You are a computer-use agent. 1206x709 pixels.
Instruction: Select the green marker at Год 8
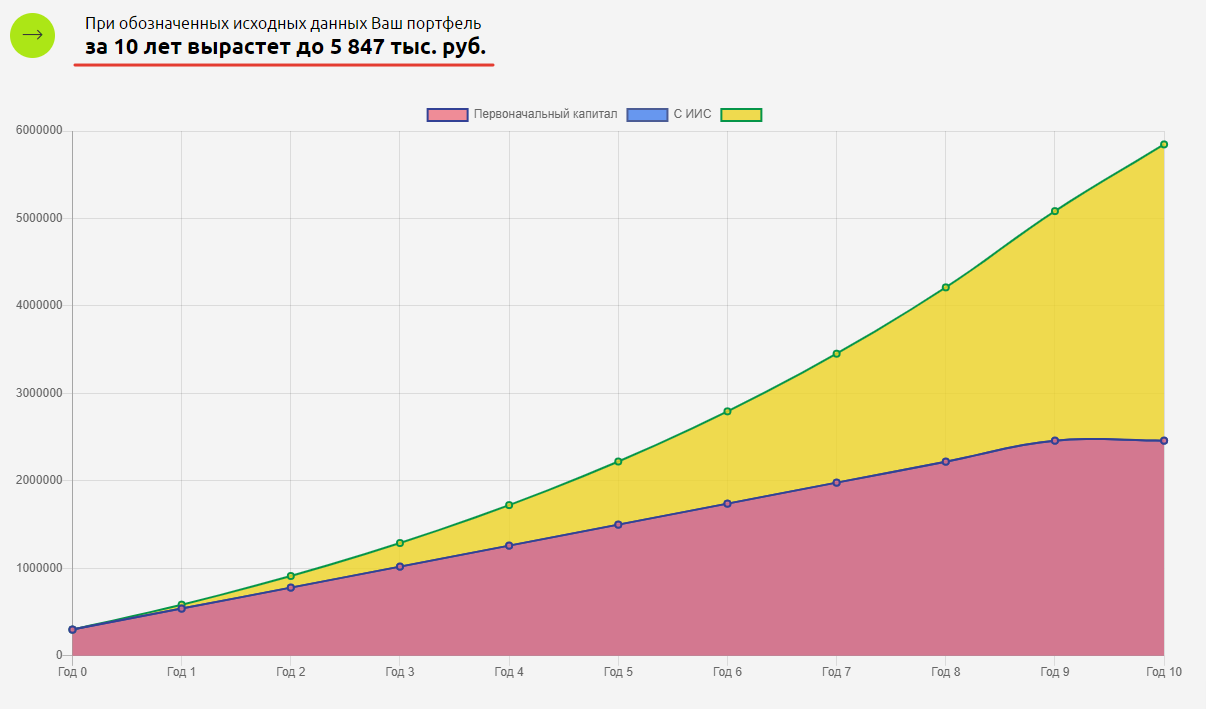[x=945, y=288]
